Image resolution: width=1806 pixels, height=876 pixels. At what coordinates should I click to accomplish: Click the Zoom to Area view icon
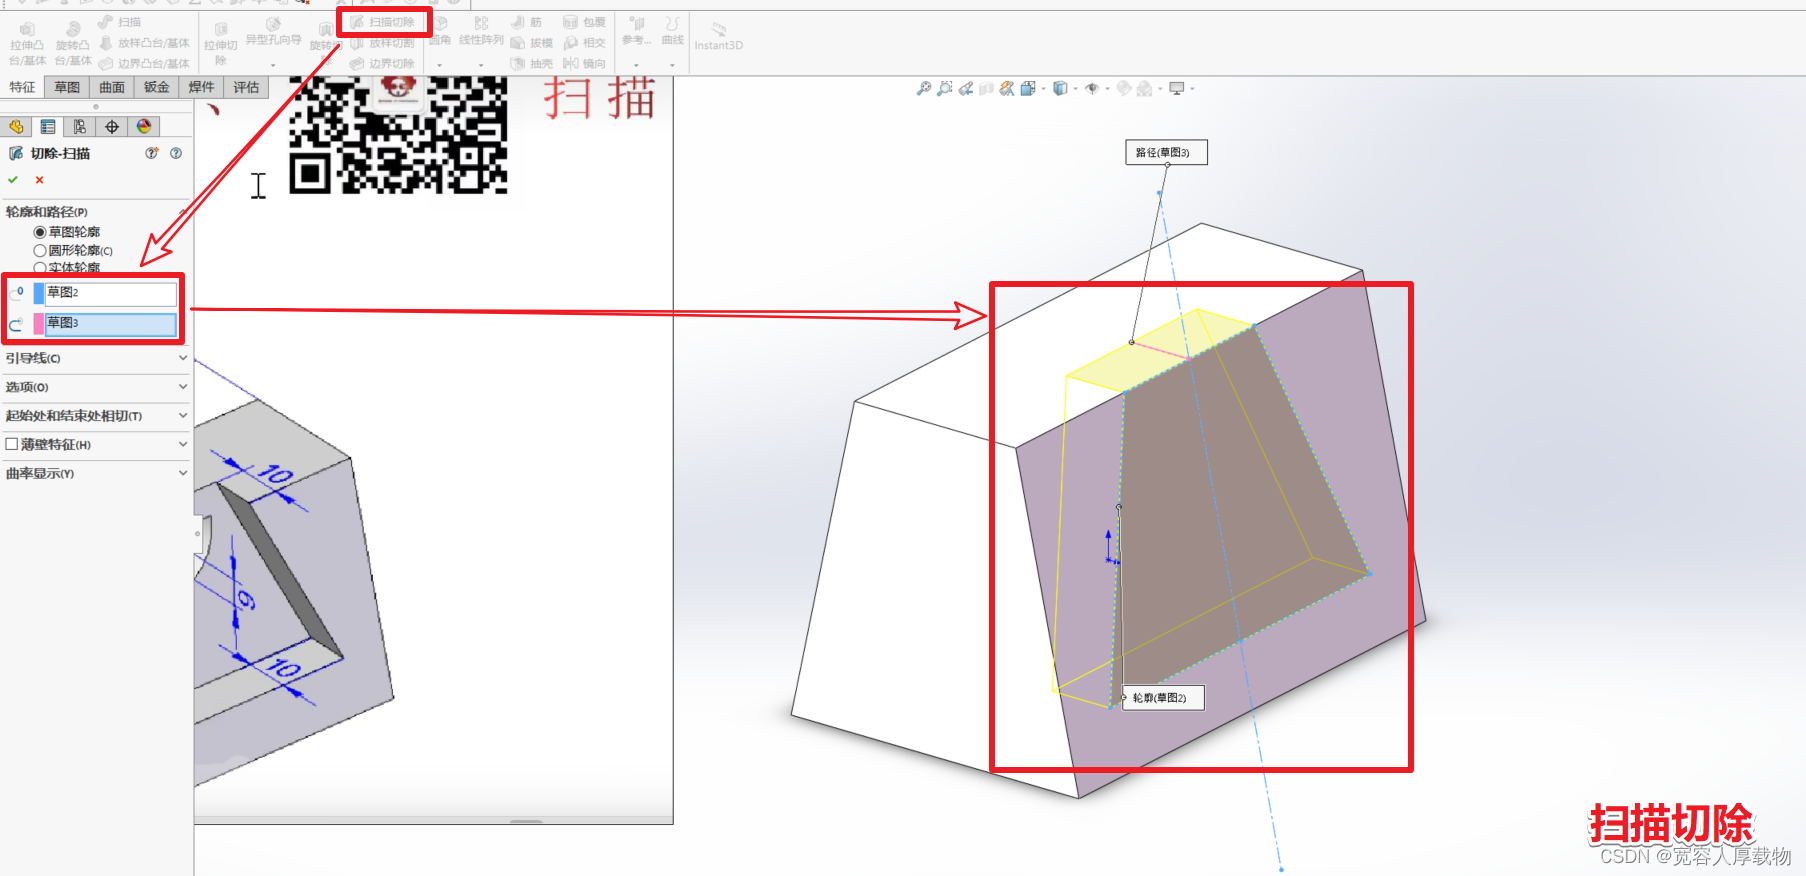(x=945, y=88)
